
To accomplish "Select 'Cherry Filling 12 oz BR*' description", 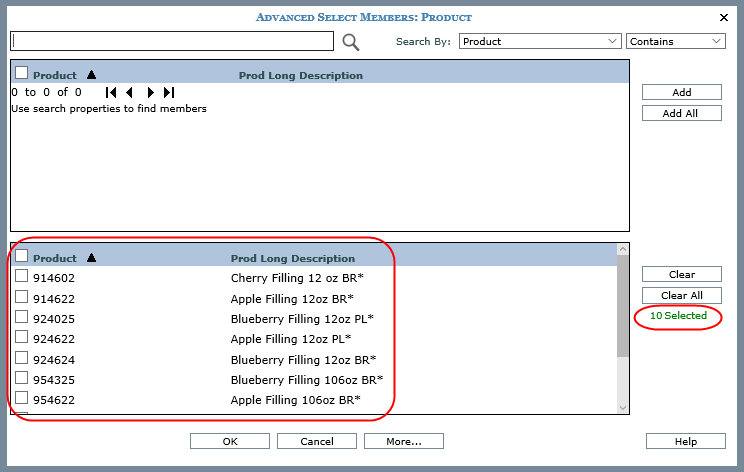I will [x=297, y=278].
